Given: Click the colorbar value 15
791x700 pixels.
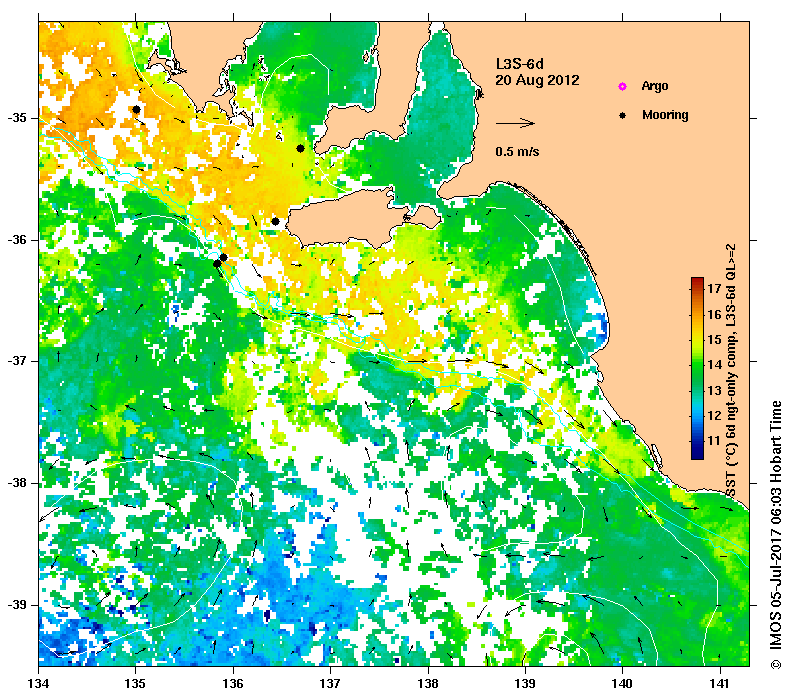Looking at the screenshot, I should click(715, 339).
